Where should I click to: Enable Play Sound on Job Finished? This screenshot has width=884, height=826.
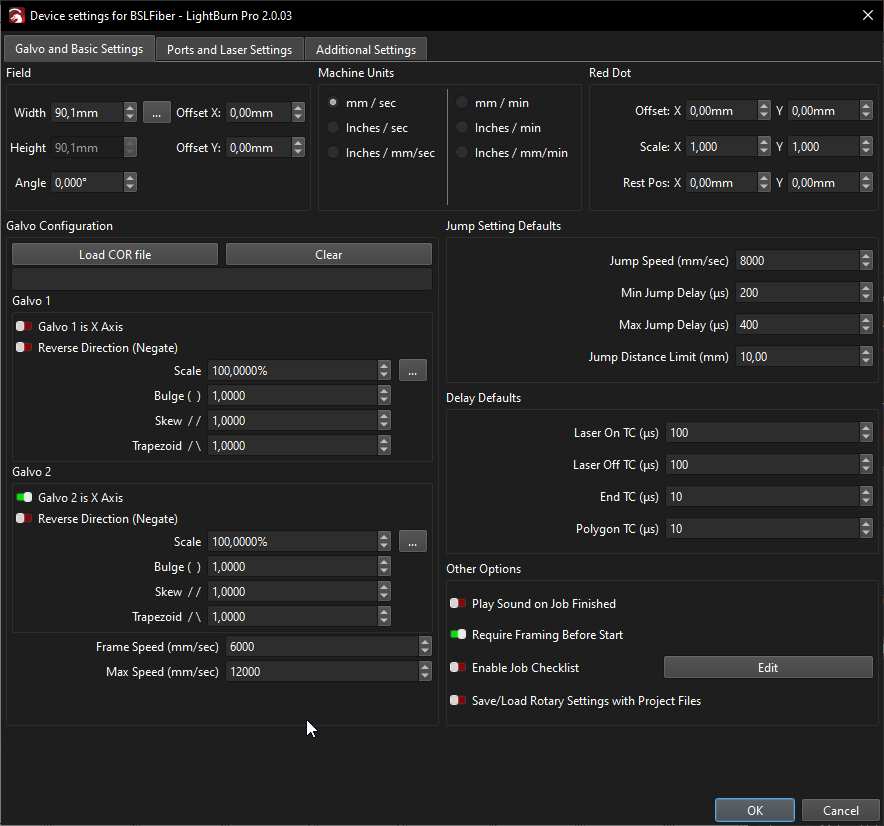pyautogui.click(x=458, y=604)
